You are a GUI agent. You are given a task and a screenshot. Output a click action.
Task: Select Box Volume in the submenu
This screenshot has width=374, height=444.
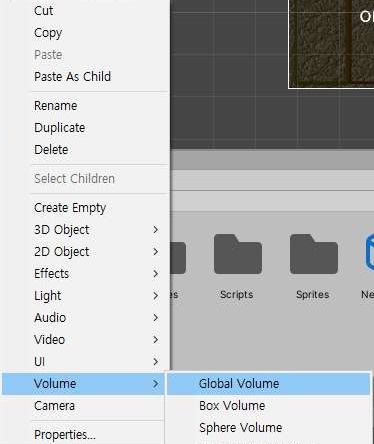pyautogui.click(x=268, y=406)
